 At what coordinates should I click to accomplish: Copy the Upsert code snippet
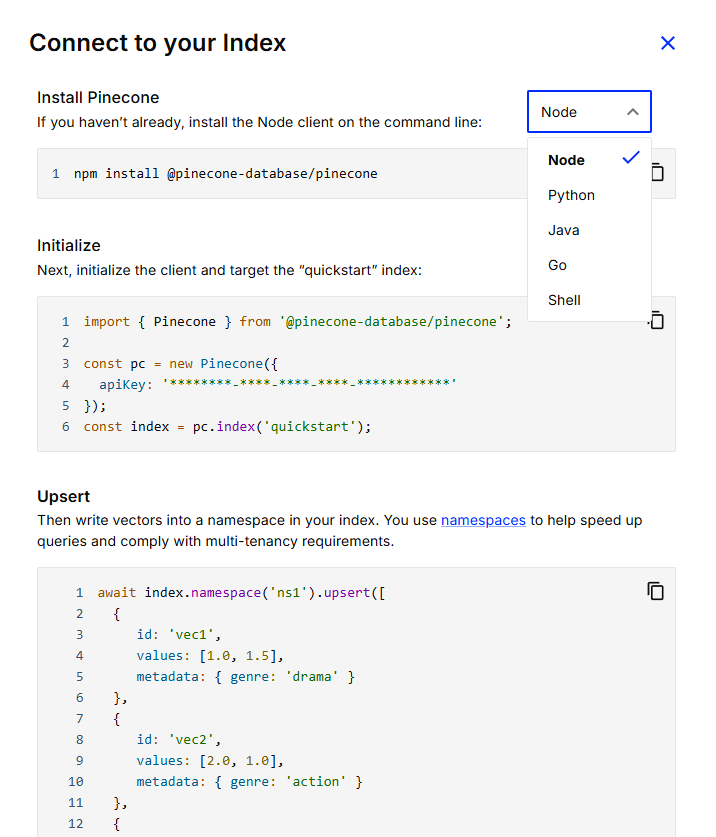click(x=656, y=591)
